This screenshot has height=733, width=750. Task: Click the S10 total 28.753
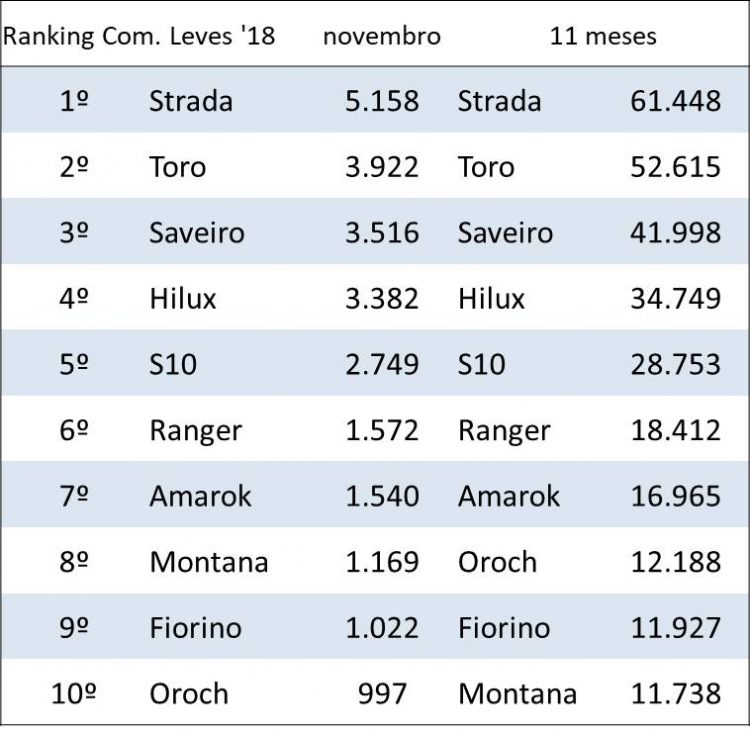point(675,364)
